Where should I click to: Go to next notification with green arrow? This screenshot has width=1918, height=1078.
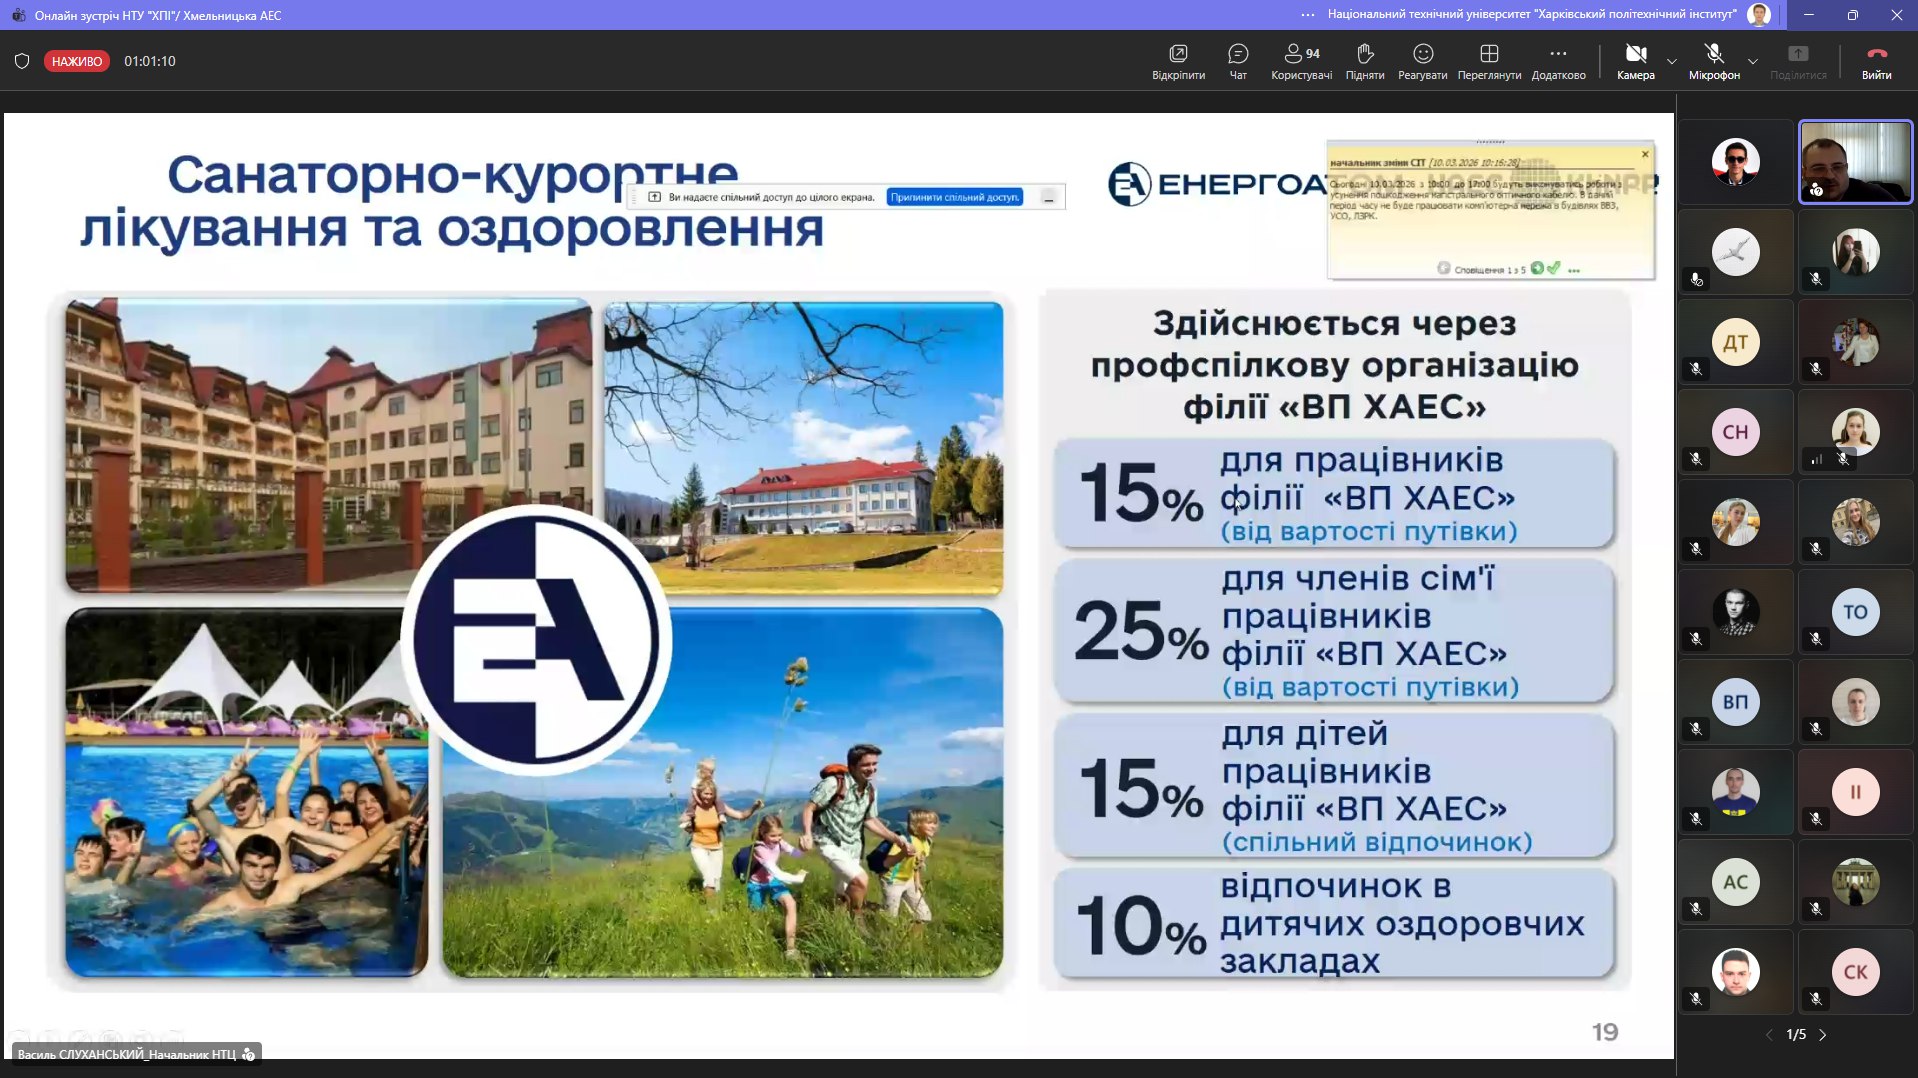click(1537, 268)
